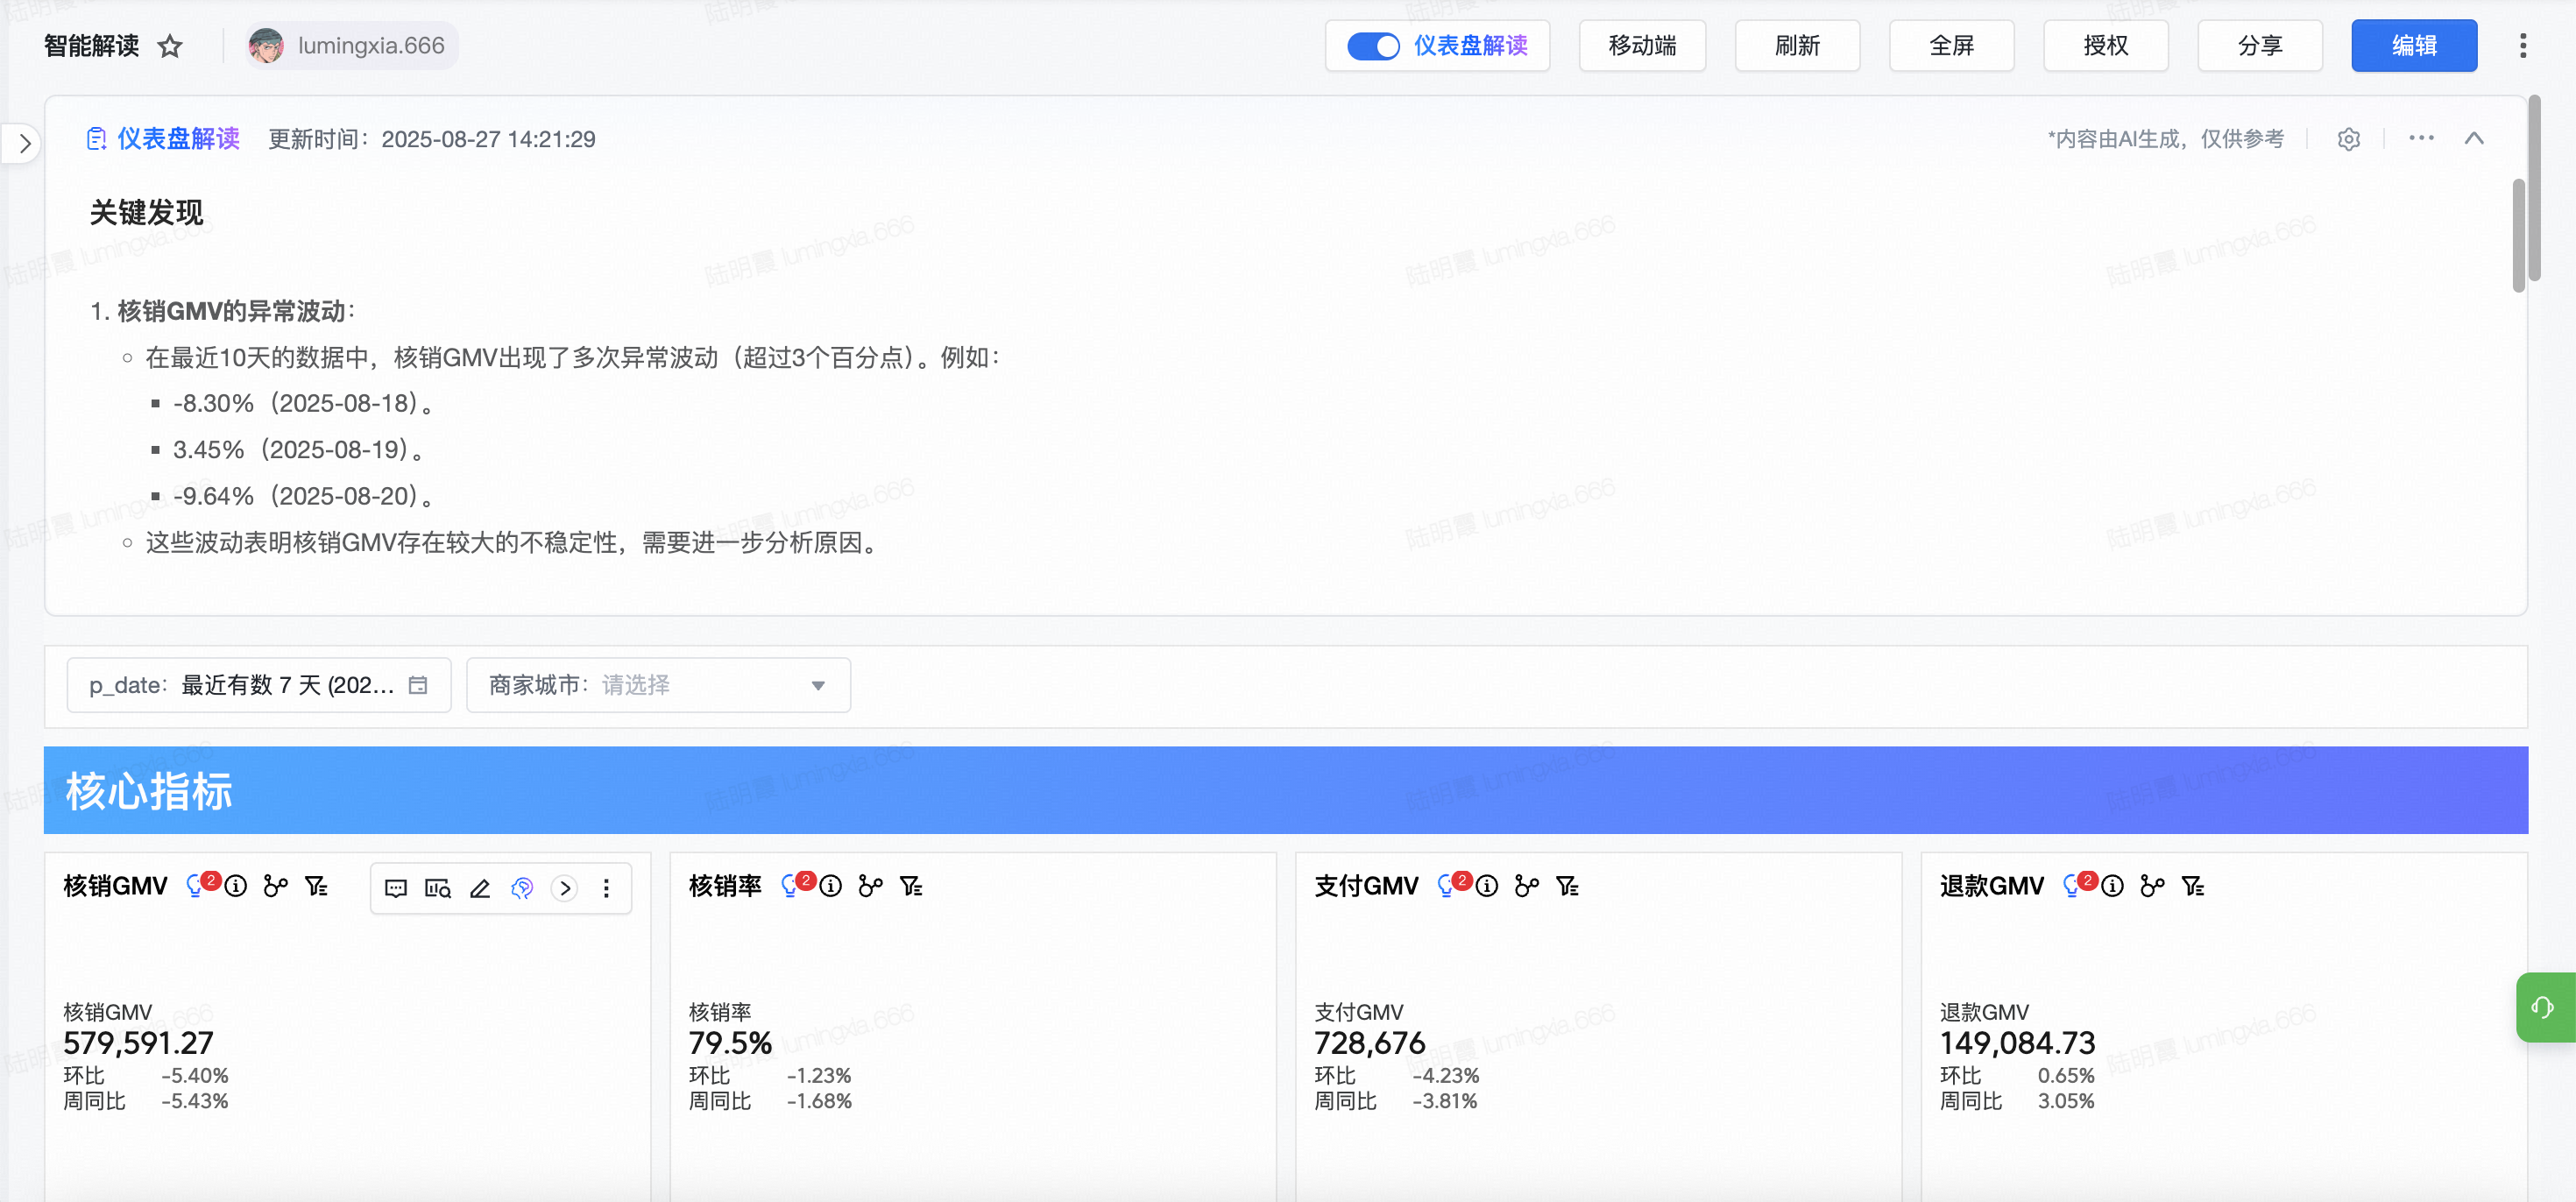Open three-dots menu in 仪表盘解读 panel

tap(2421, 138)
